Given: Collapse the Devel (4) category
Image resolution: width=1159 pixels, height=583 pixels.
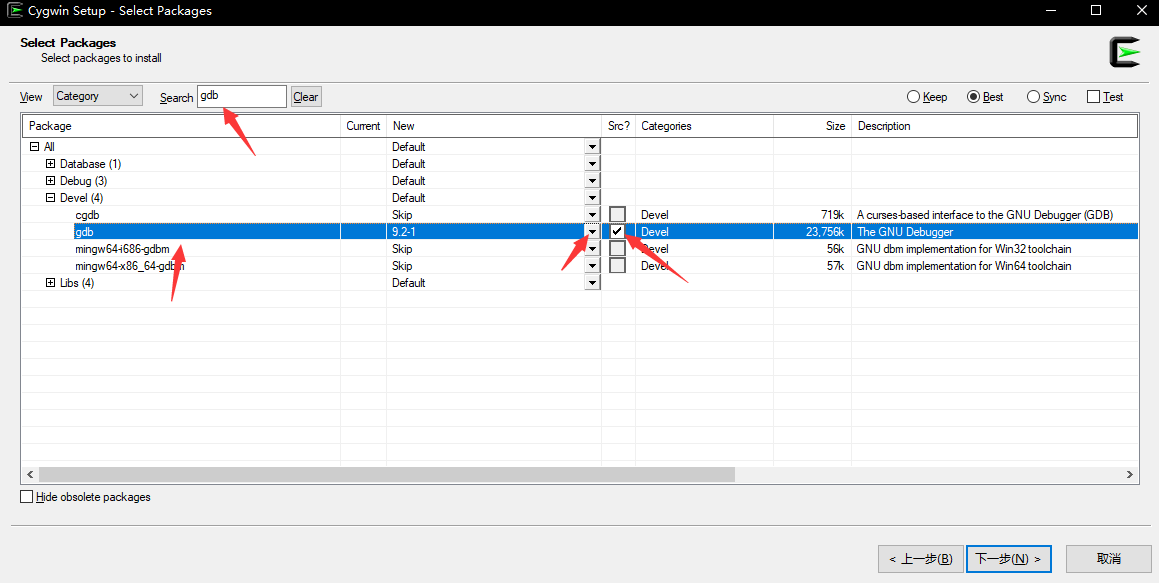Looking at the screenshot, I should click(x=50, y=197).
